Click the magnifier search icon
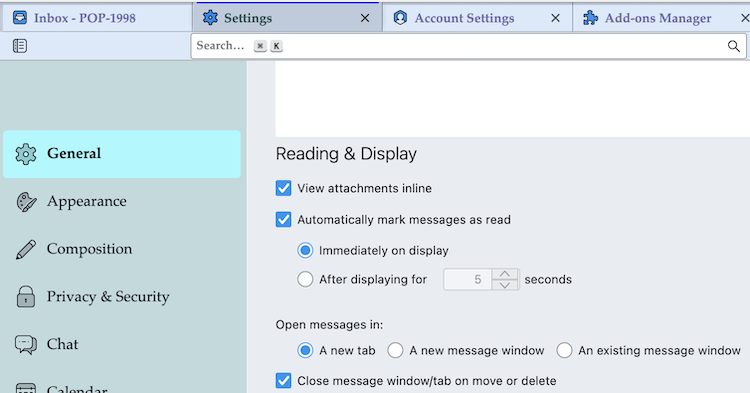Screen dimensions: 750x393 coord(734,46)
